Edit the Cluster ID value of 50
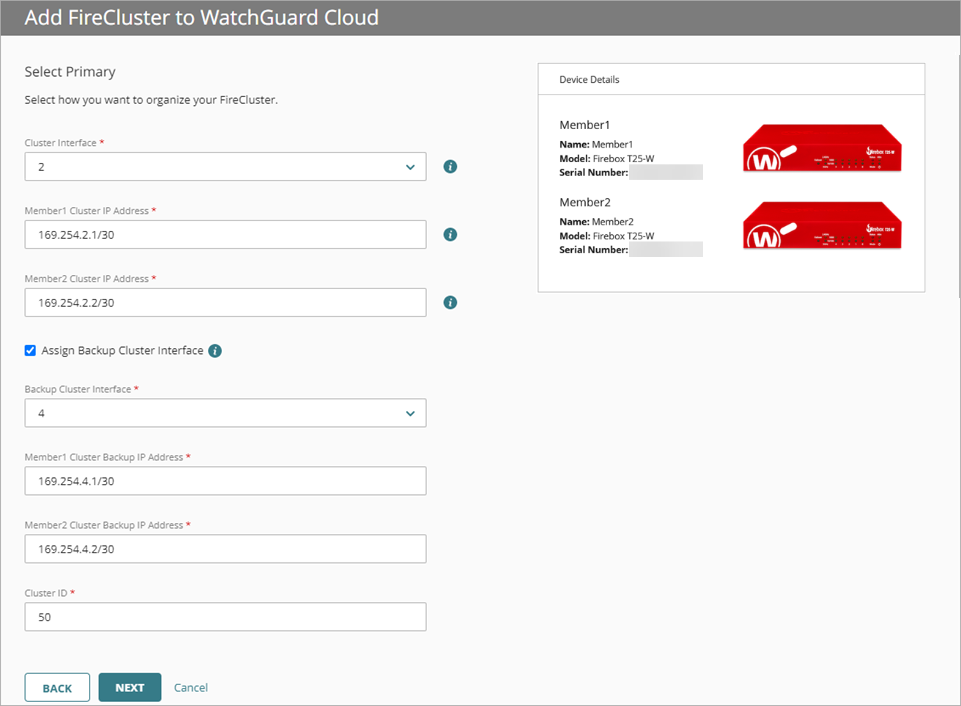This screenshot has height=706, width=961. point(225,617)
